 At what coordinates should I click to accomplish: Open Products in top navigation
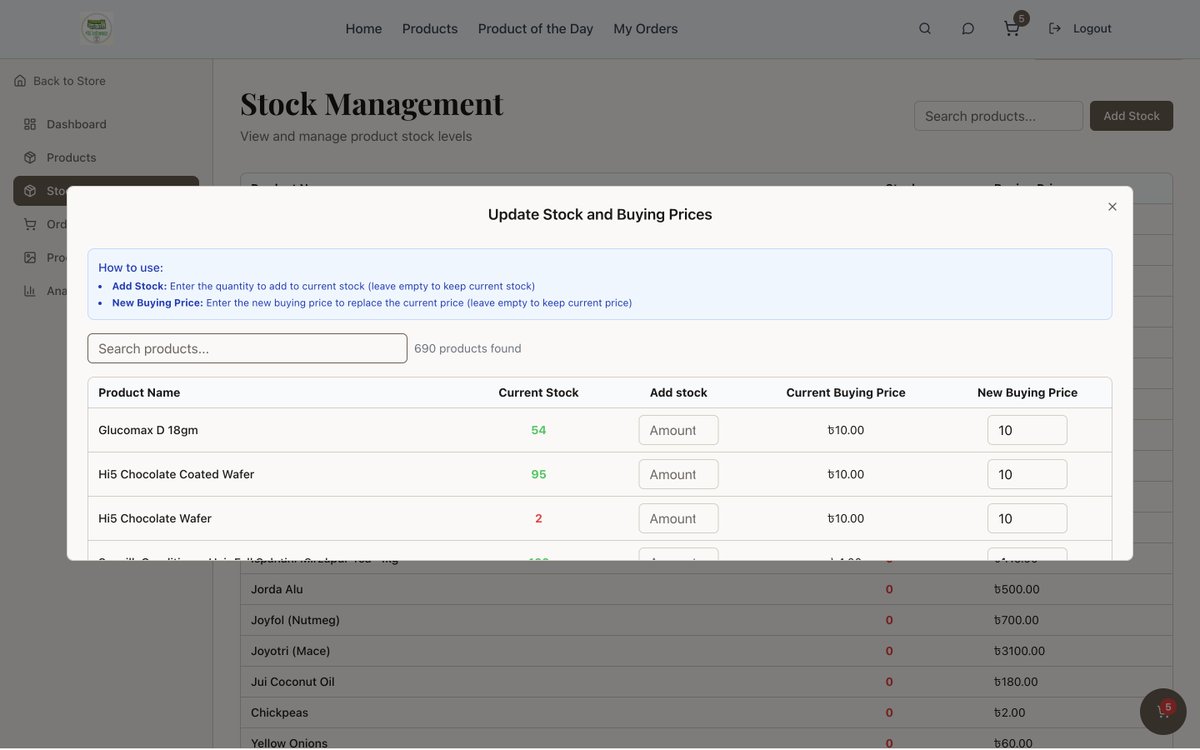430,29
